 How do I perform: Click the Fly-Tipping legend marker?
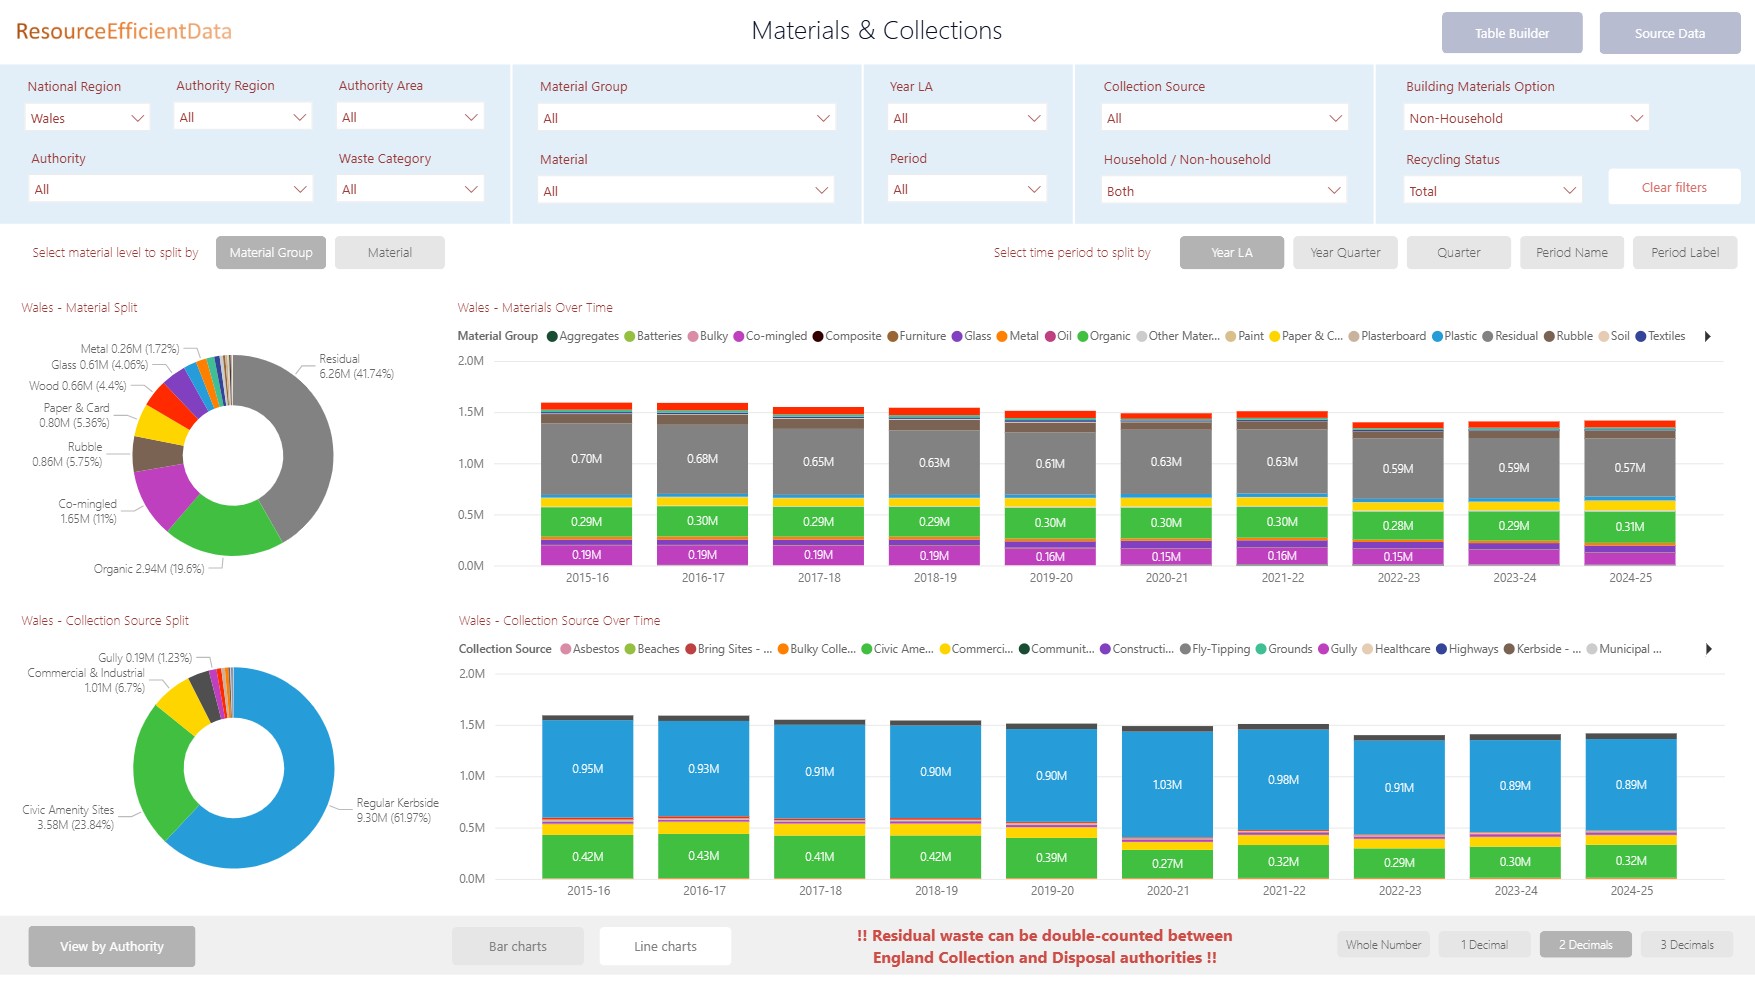[1185, 649]
